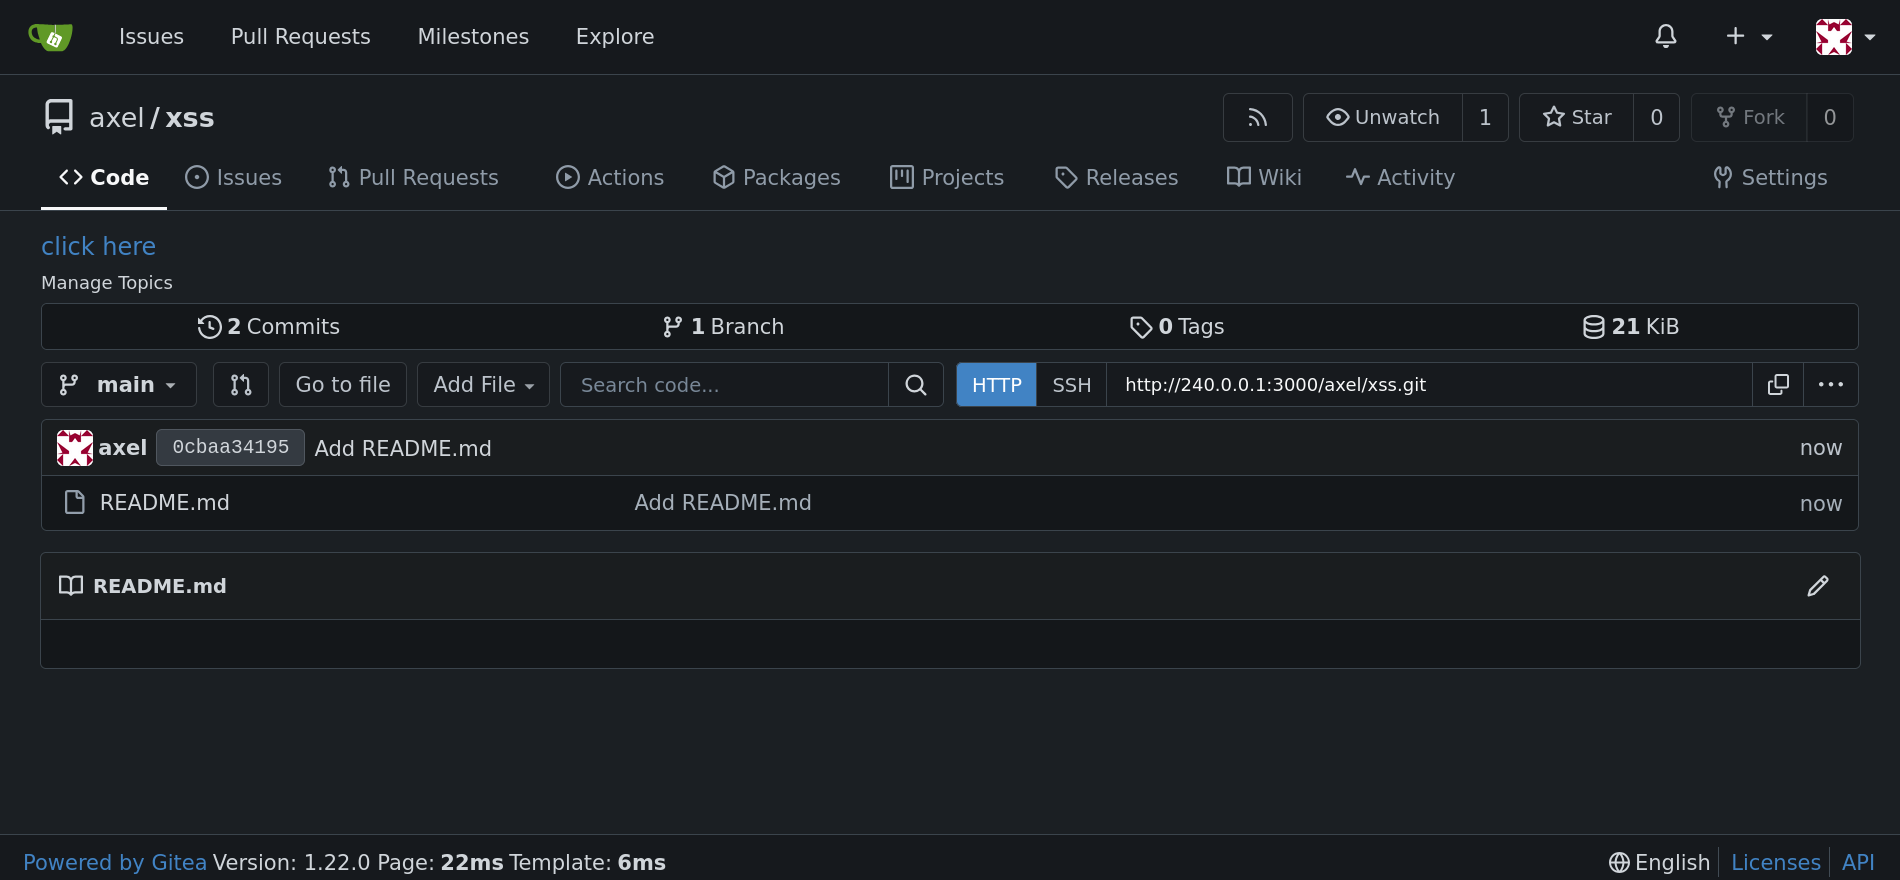Viewport: 1900px width, 880px height.
Task: Click the Gitea logo home icon
Action: point(50,37)
